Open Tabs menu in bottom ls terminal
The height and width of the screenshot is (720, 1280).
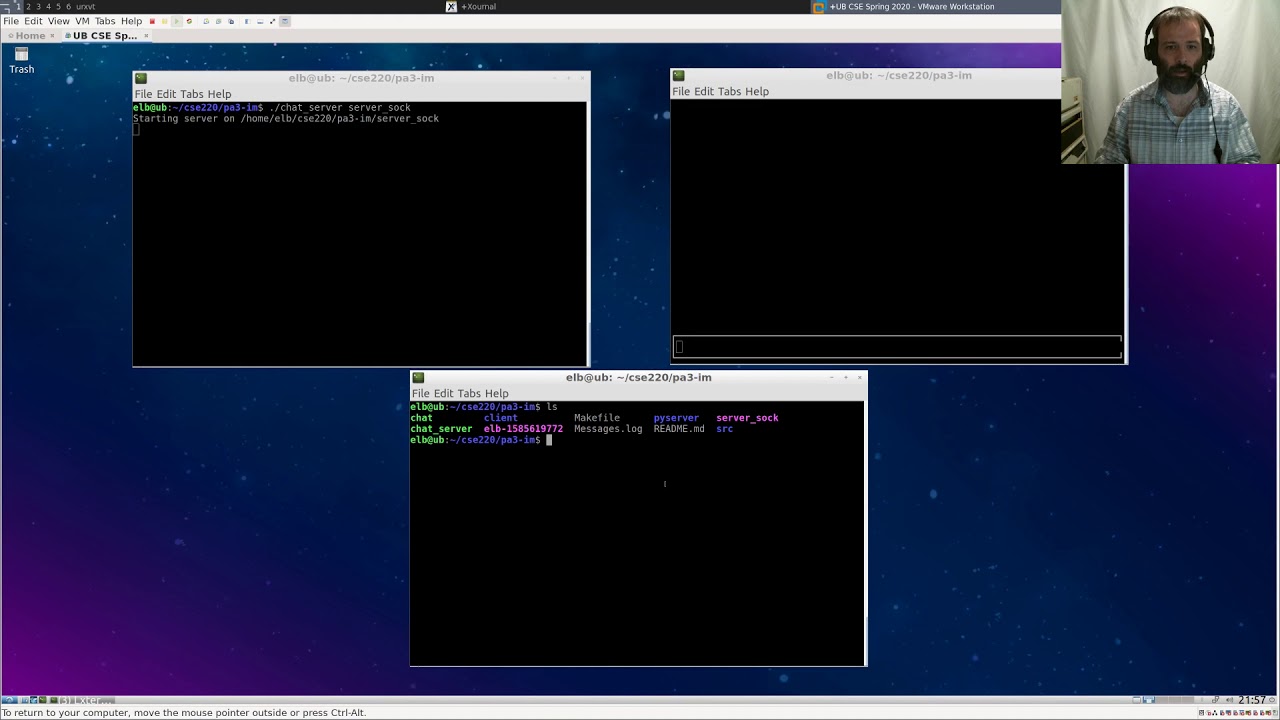469,393
